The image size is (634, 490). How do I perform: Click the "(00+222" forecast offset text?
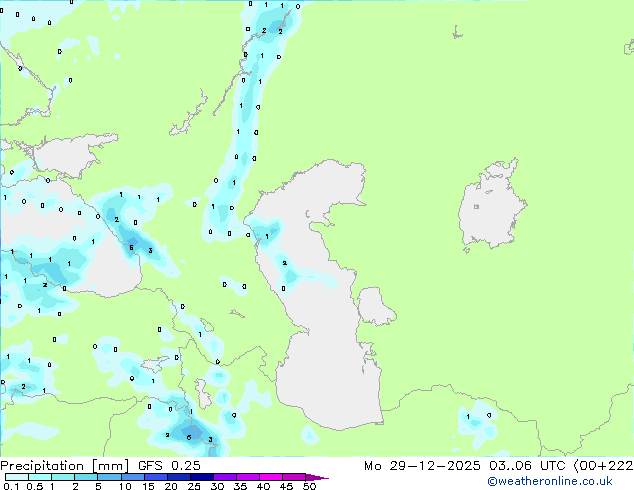click(x=603, y=466)
